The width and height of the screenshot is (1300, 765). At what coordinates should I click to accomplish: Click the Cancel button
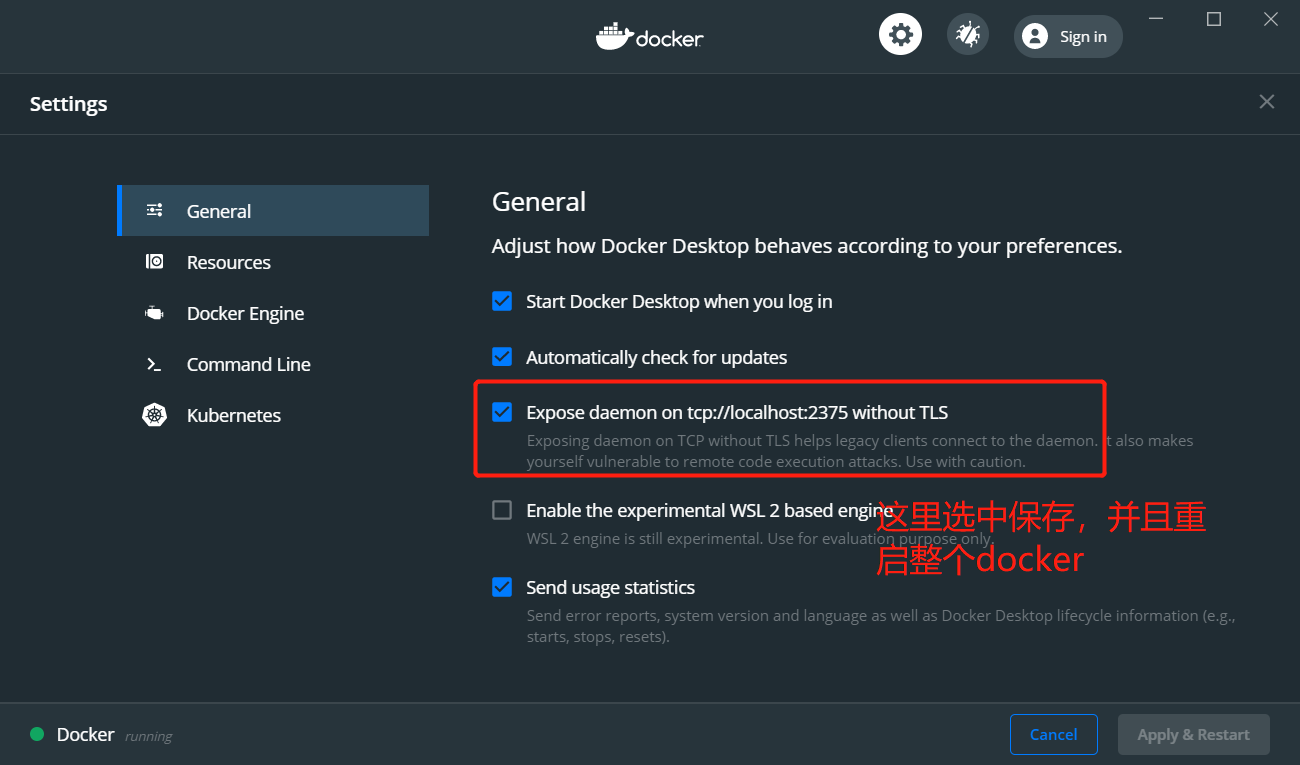pyautogui.click(x=1053, y=734)
